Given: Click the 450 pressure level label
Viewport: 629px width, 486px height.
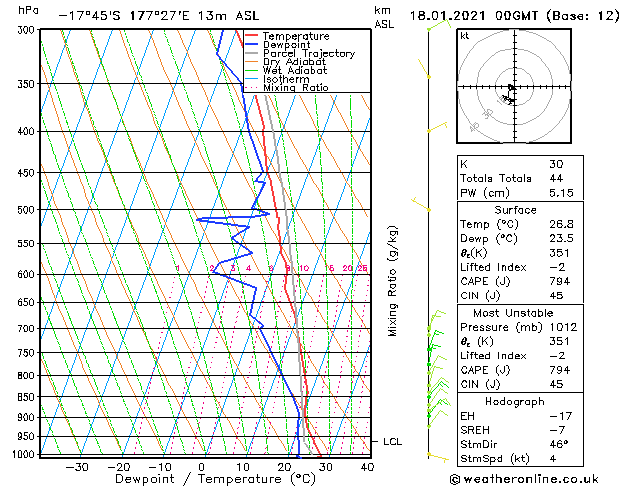Looking at the screenshot, I should (x=28, y=173).
